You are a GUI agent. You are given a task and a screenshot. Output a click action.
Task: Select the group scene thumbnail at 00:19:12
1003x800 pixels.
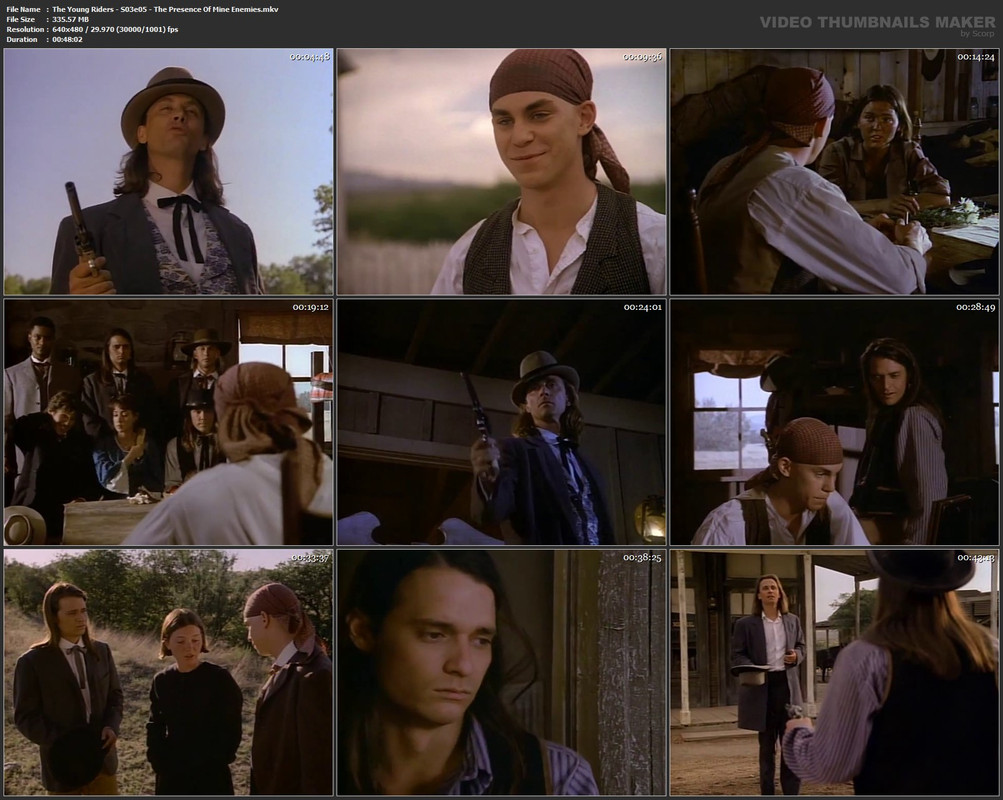coord(169,422)
